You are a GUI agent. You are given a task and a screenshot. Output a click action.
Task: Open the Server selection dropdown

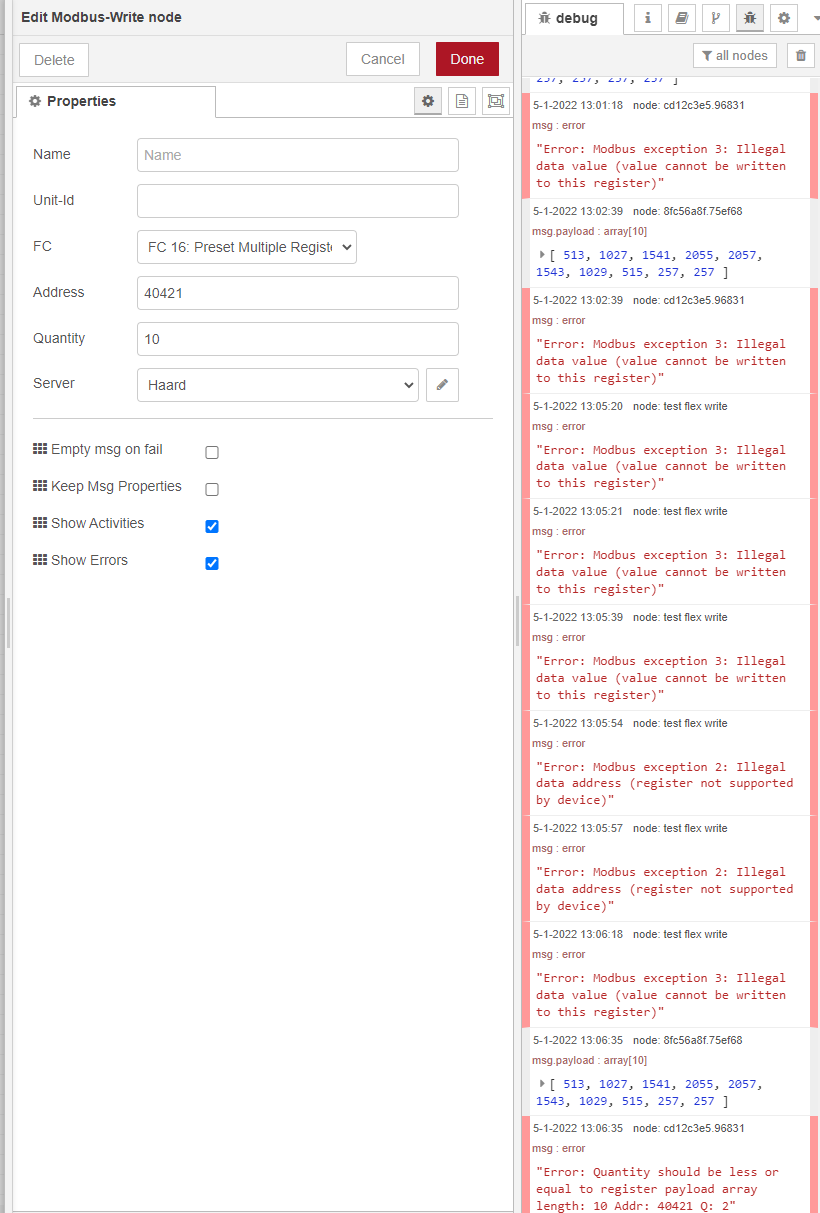[277, 384]
